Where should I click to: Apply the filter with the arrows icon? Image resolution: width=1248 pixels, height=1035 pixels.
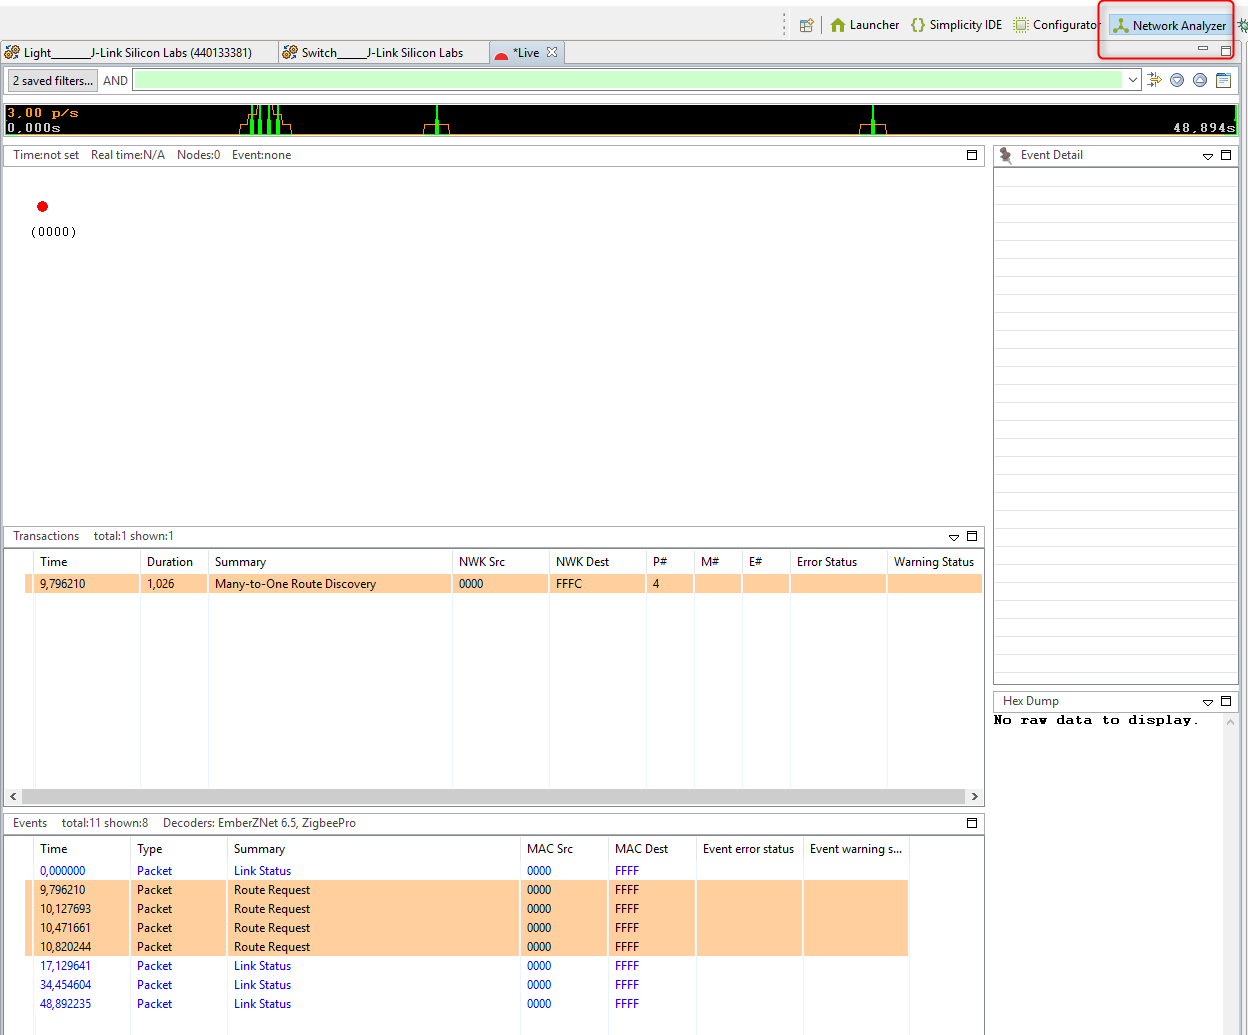coord(1155,80)
